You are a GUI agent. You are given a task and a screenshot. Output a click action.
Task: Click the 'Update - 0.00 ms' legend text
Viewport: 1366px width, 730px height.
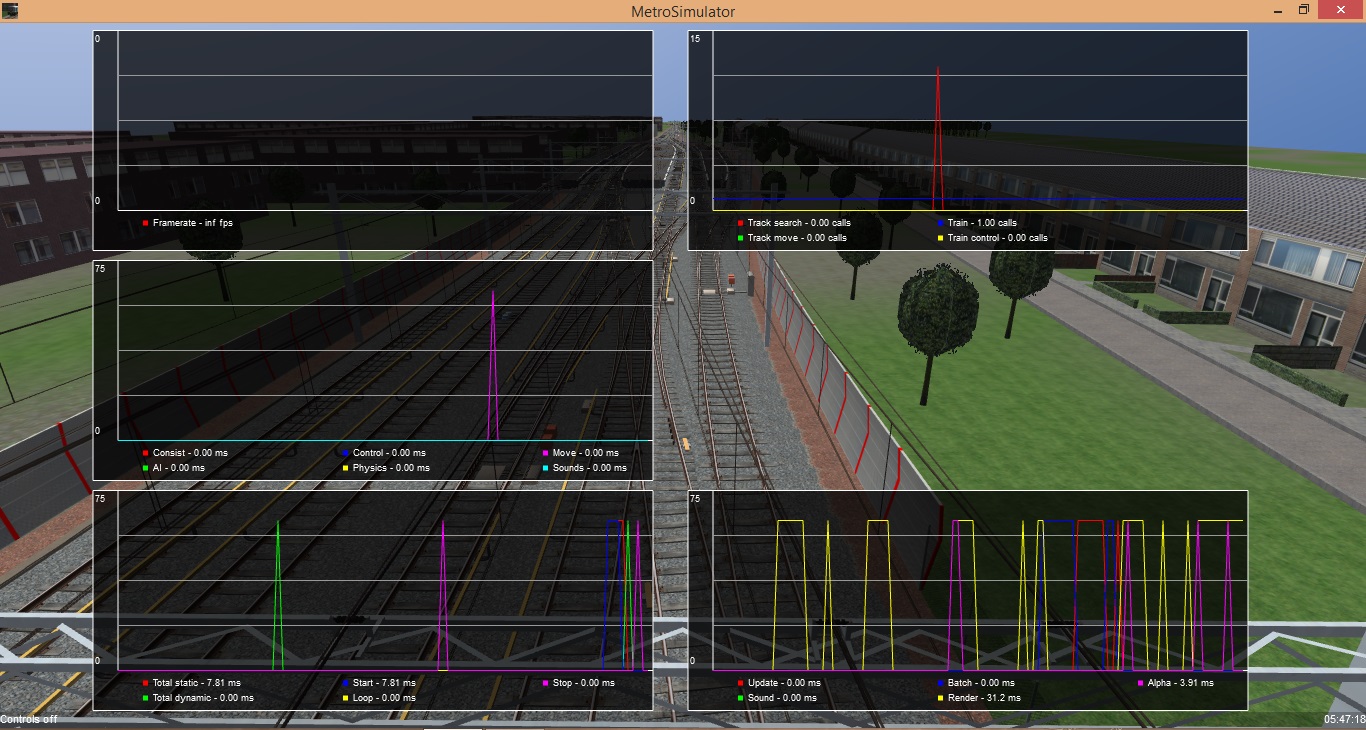[x=784, y=683]
